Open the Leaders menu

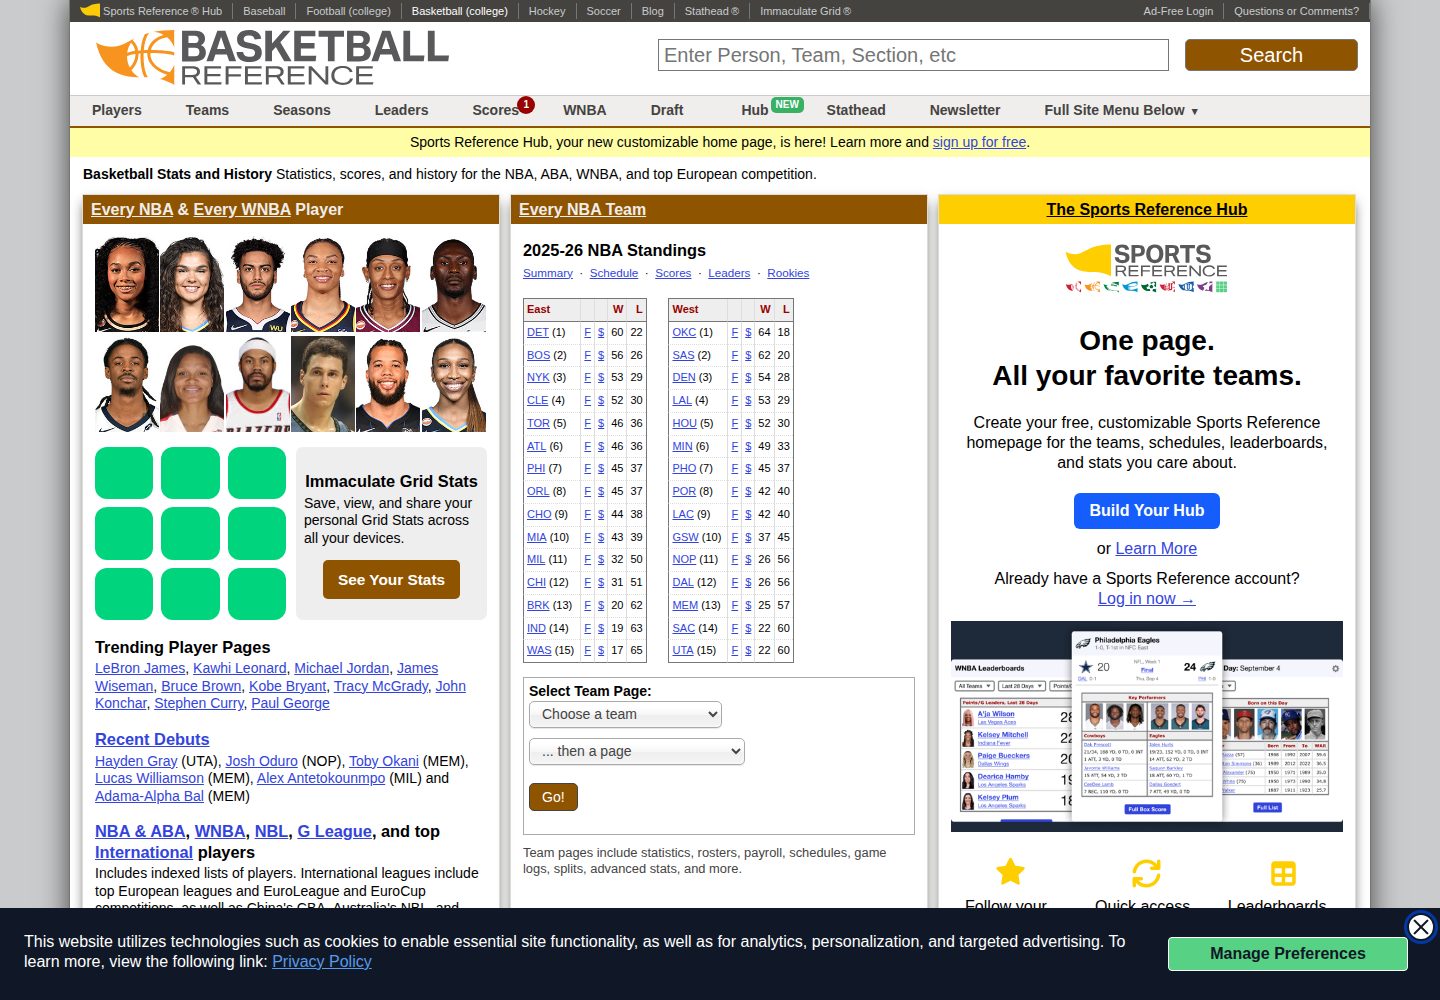point(401,110)
